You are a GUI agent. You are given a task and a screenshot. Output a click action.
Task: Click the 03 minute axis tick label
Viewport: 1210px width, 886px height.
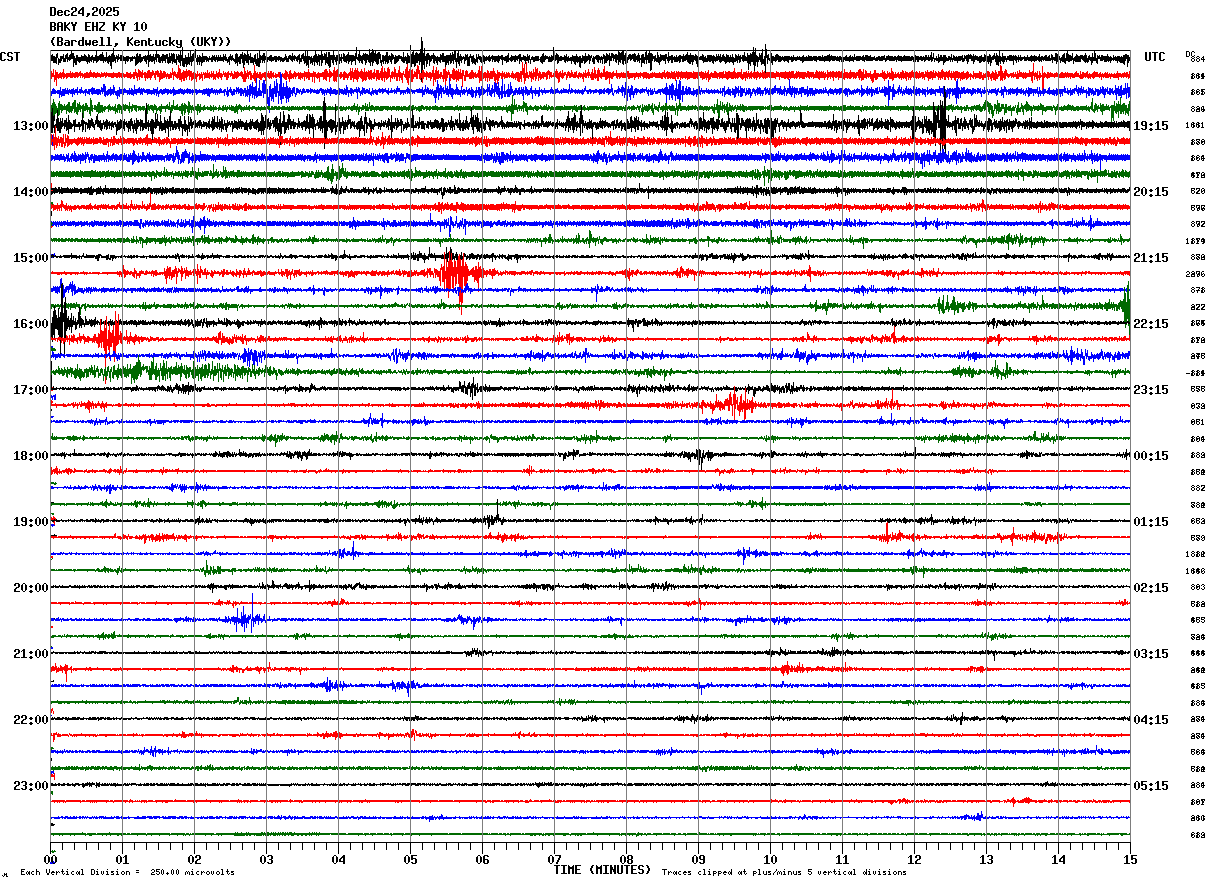tap(266, 859)
